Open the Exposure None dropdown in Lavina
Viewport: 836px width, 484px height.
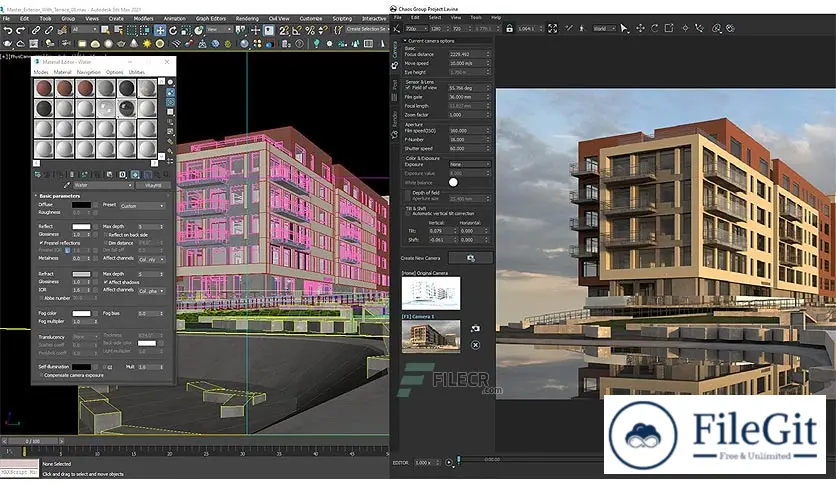click(469, 164)
